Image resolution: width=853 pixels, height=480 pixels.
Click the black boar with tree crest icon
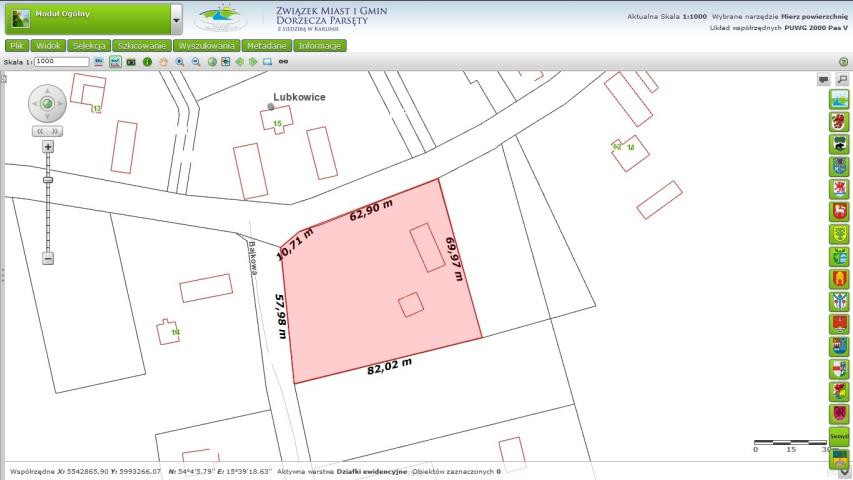coord(839,144)
